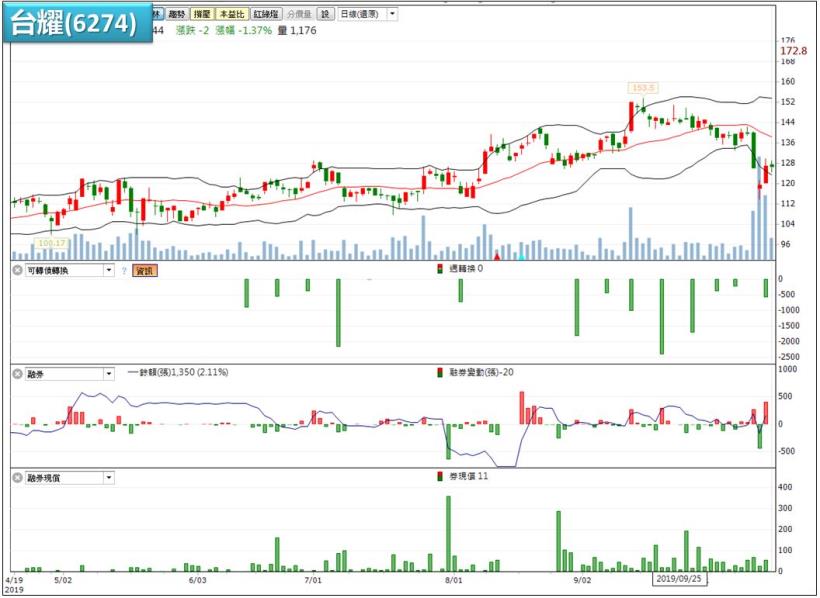Close the 可轉債轉換 indicator panel
This screenshot has width=820, height=598.
click(x=17, y=270)
